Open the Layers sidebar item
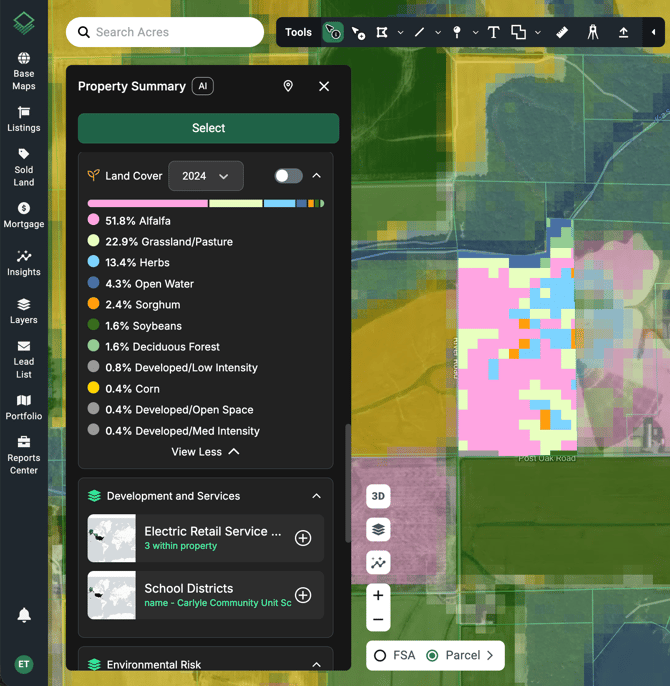The height and width of the screenshot is (686, 670). tap(24, 312)
